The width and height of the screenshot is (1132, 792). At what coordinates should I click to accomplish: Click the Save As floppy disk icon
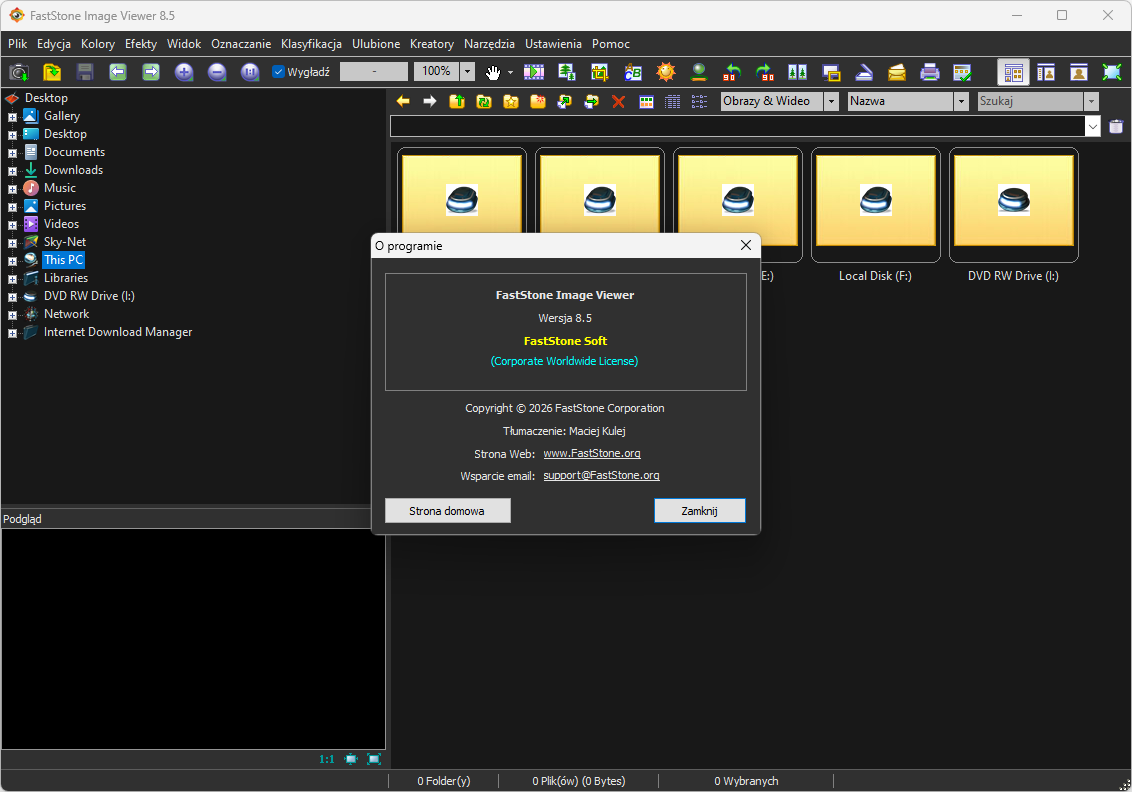pos(85,72)
